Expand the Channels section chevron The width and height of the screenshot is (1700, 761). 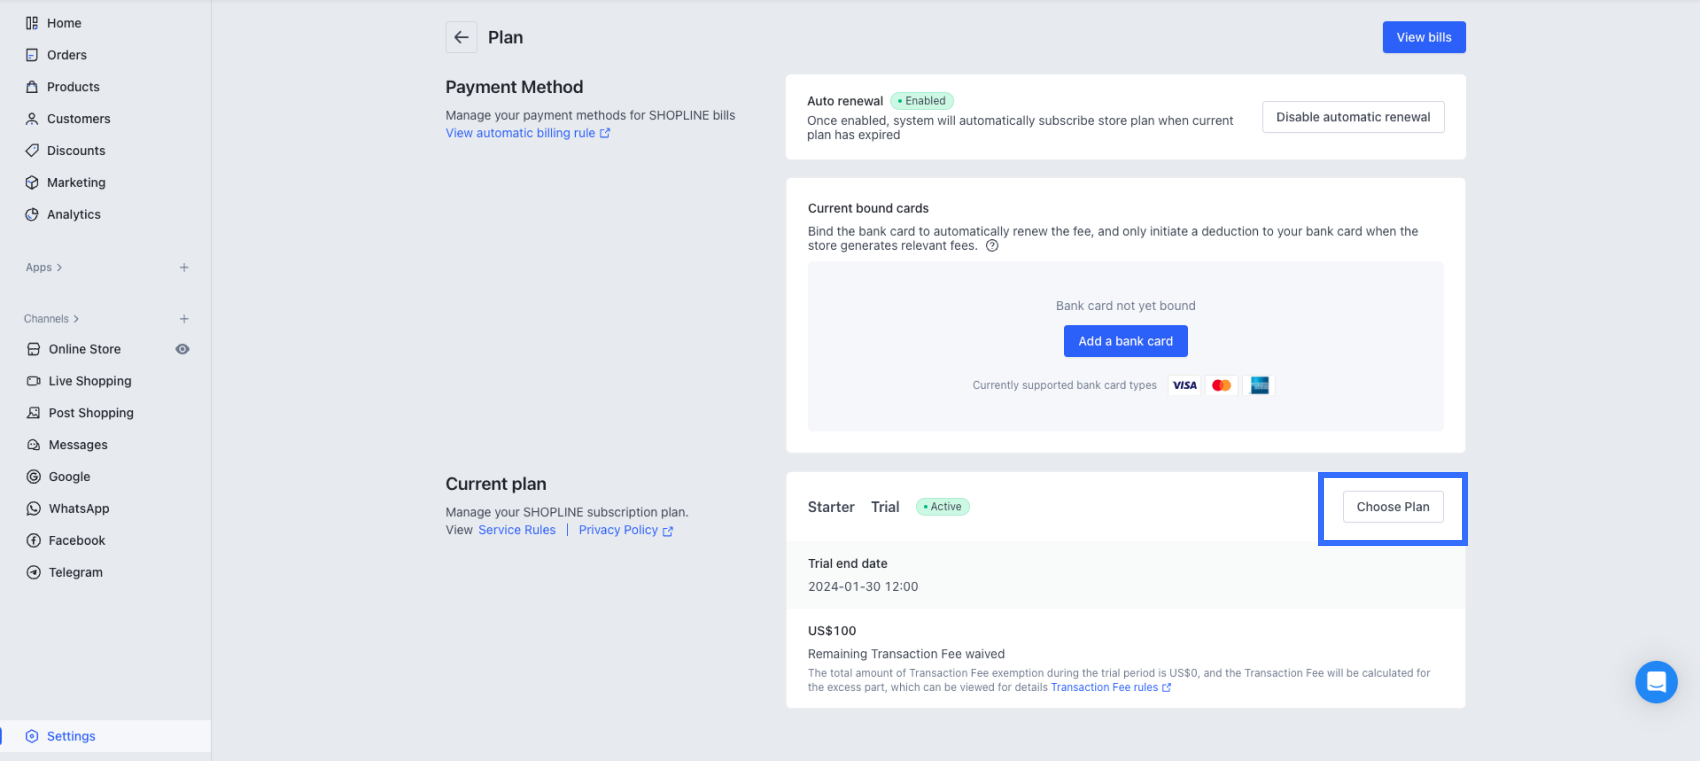pyautogui.click(x=76, y=319)
